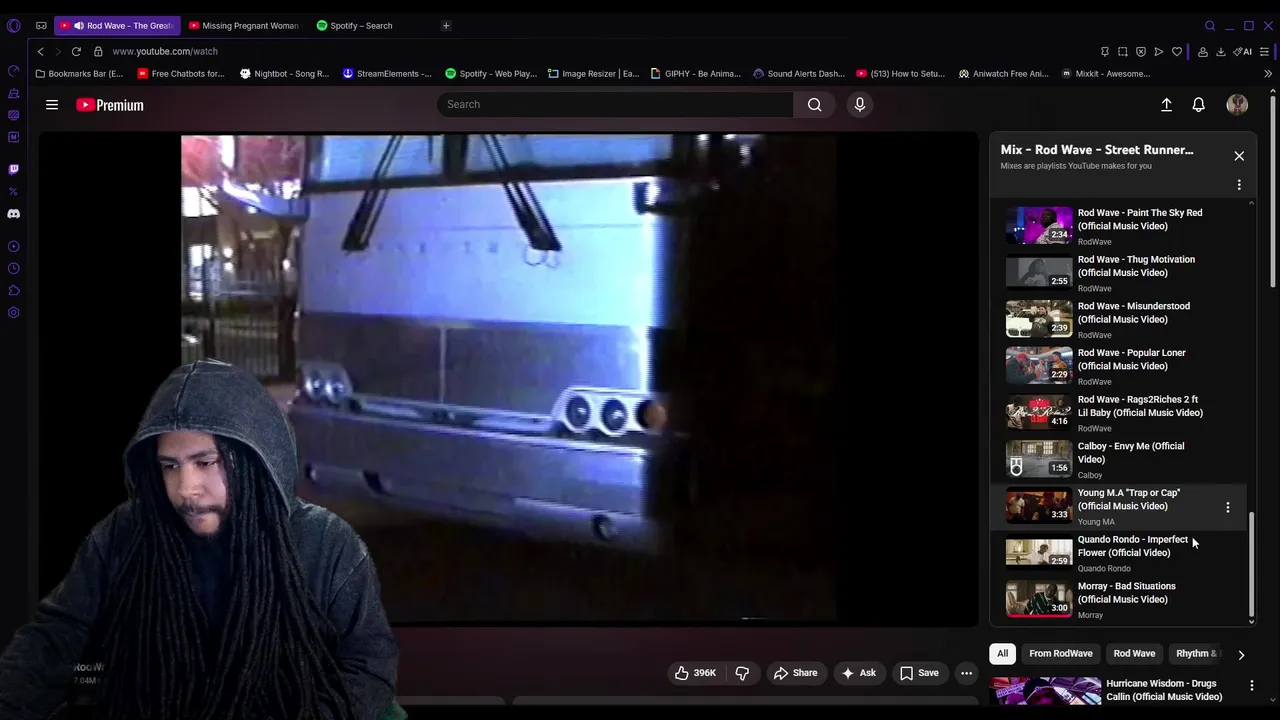This screenshot has height=720, width=1280.
Task: Open options for Young M.A Trap or Cap
Action: (x=1228, y=508)
